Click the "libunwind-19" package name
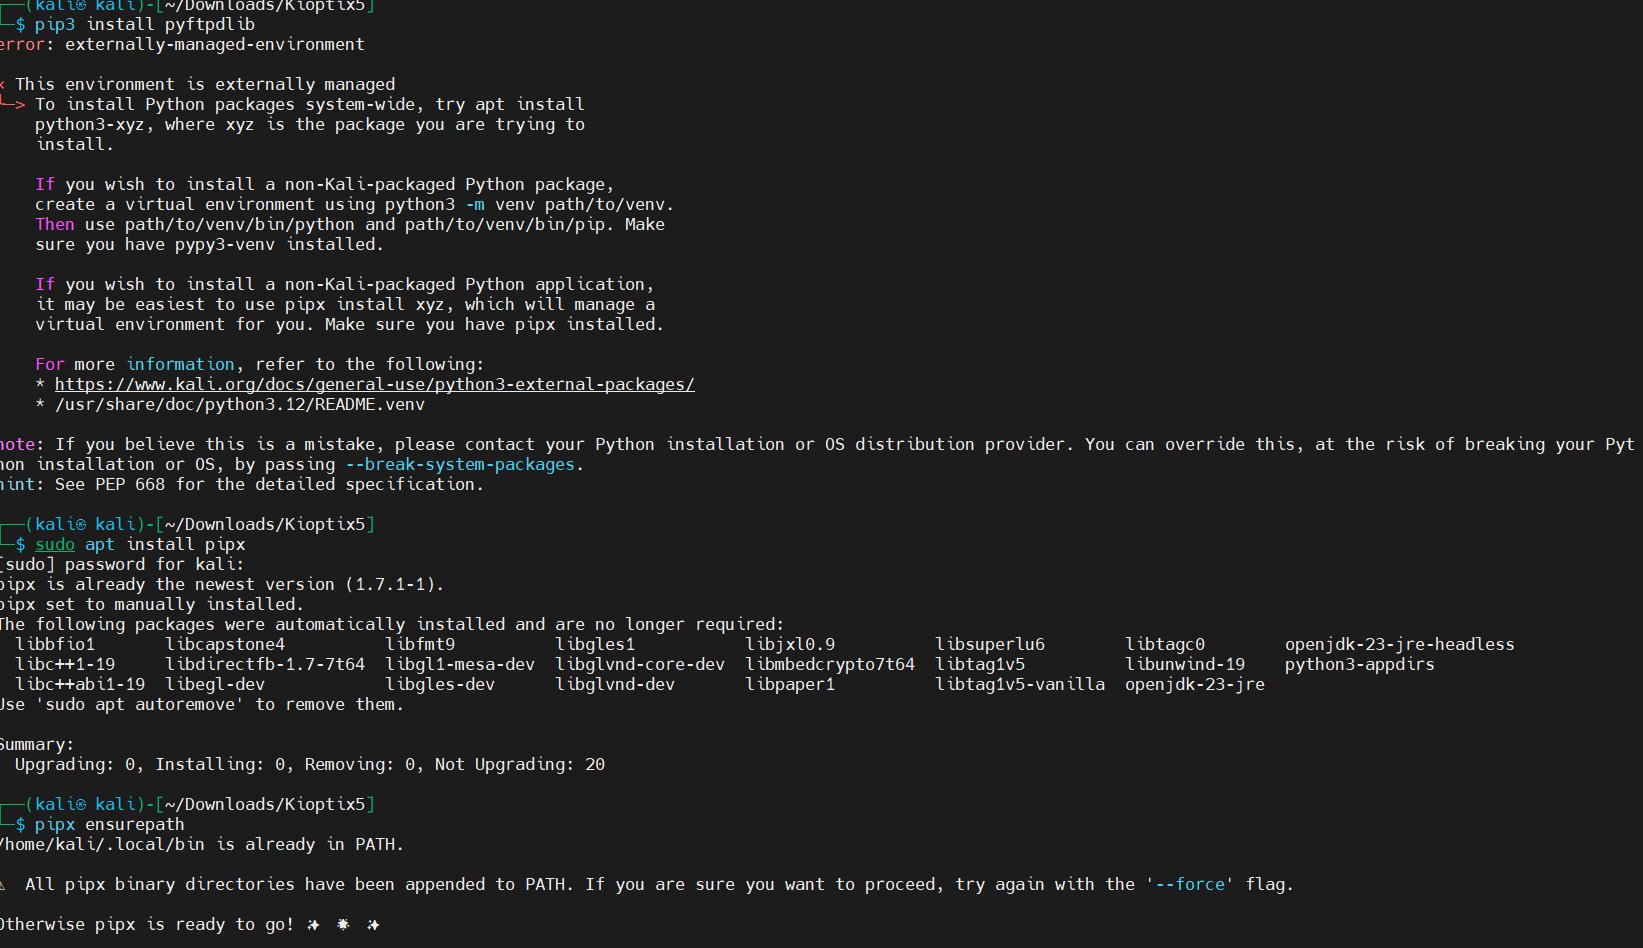 click(1185, 664)
